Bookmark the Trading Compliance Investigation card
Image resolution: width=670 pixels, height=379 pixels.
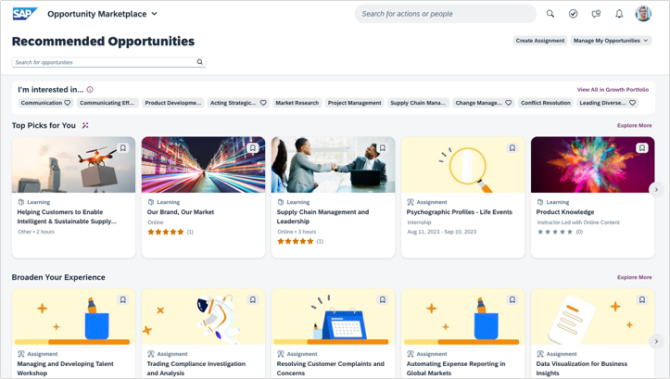coord(253,300)
